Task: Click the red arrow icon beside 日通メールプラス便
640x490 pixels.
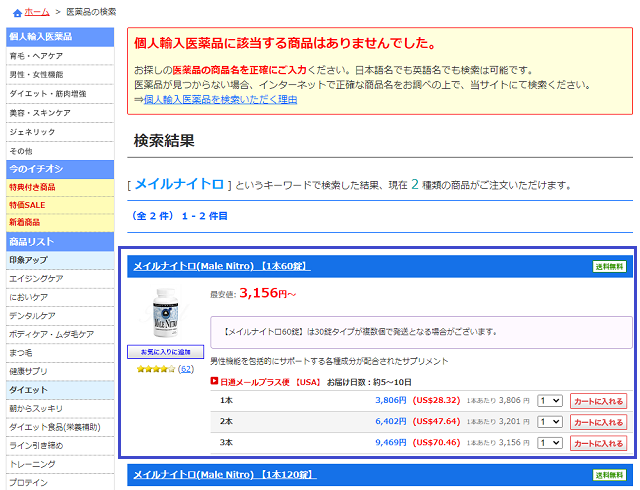Action: [x=214, y=381]
